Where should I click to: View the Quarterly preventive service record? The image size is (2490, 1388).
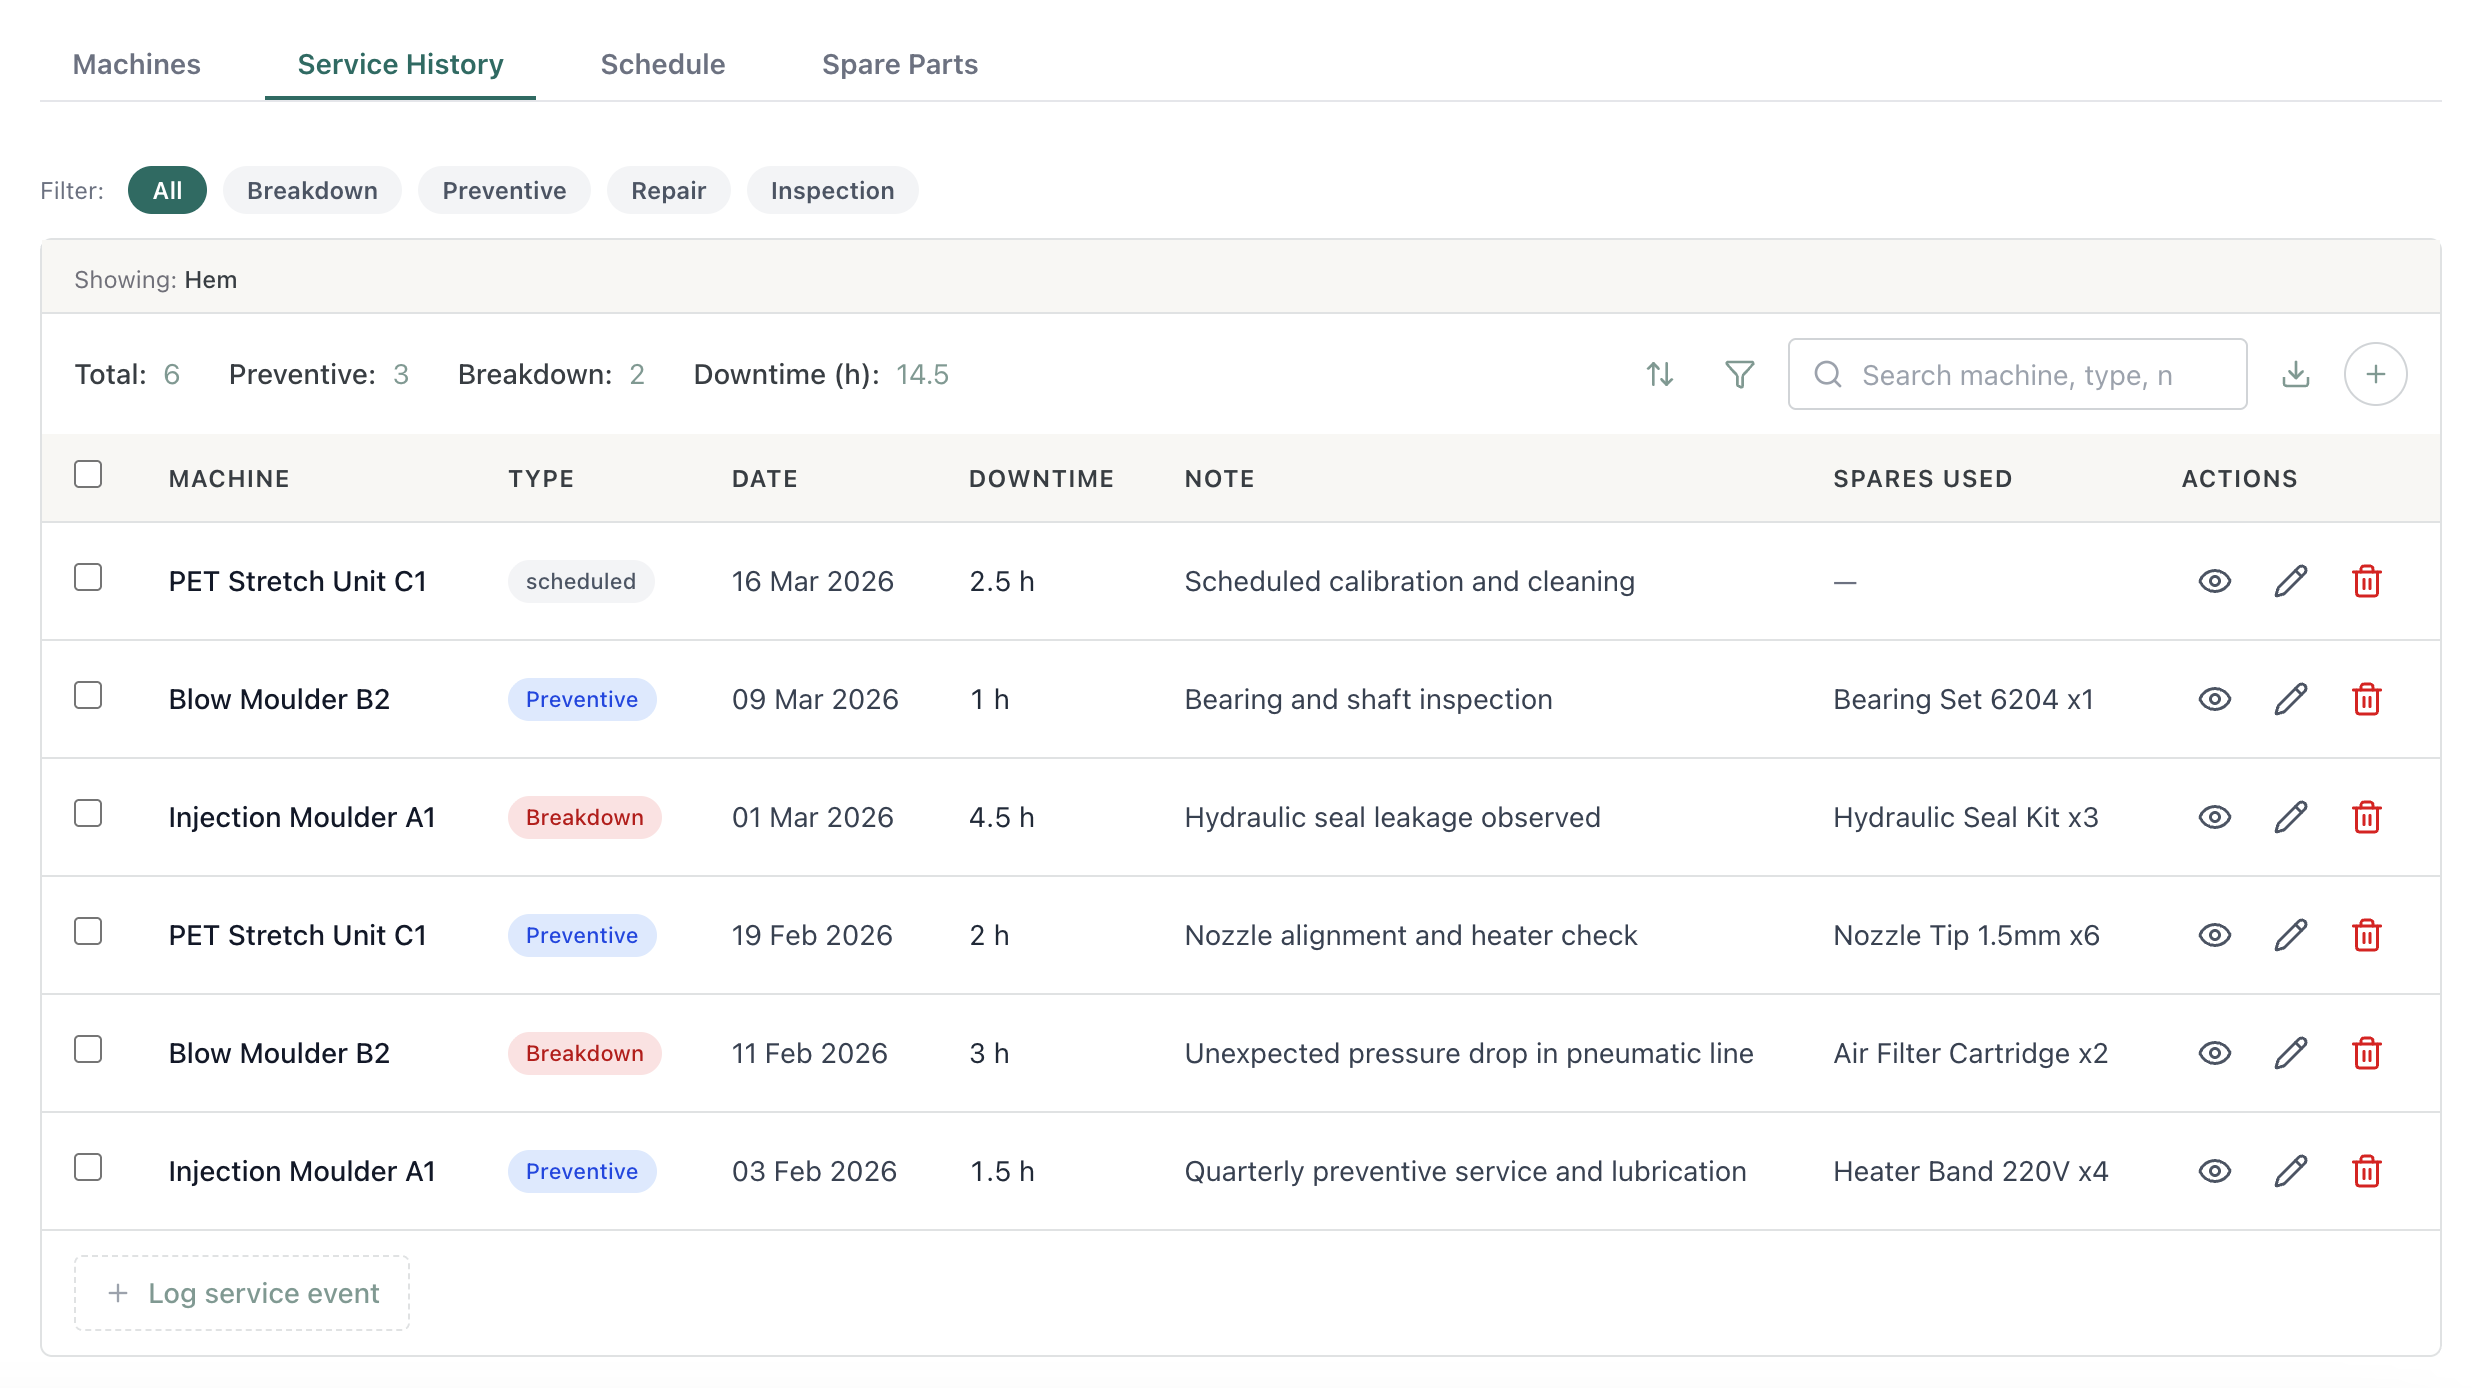tap(2214, 1171)
